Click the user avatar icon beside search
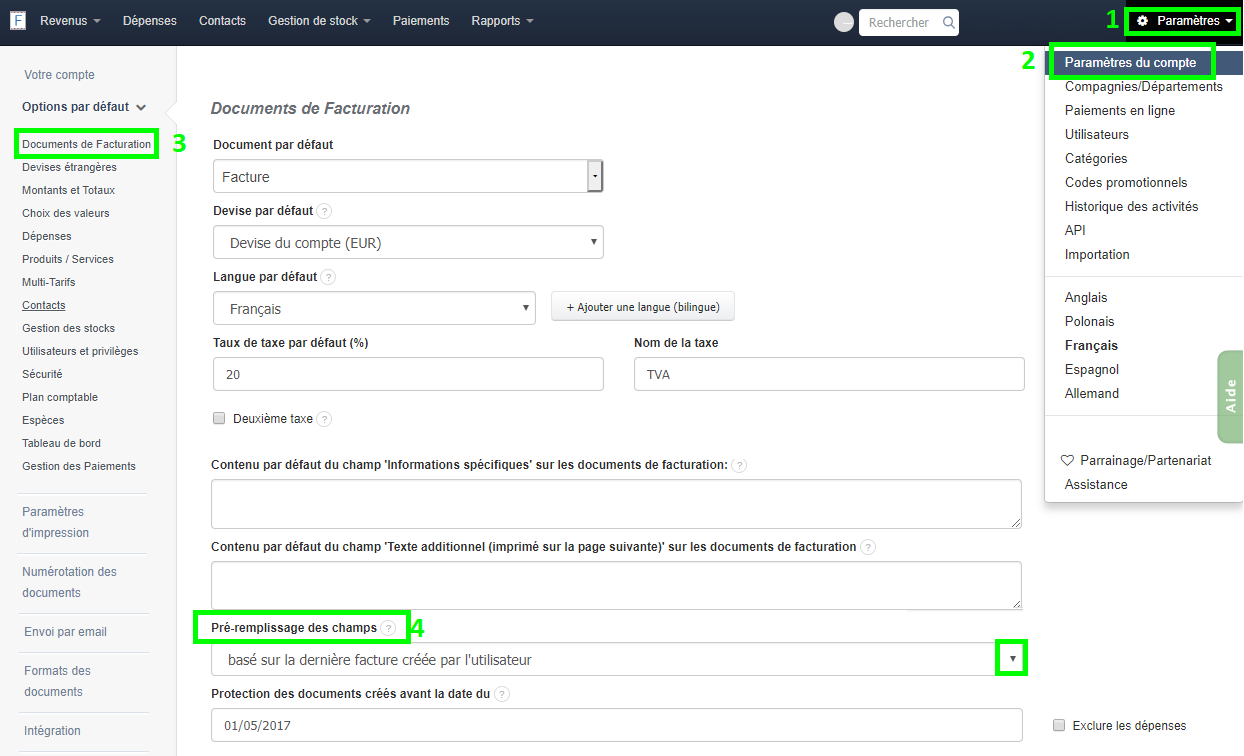This screenshot has height=756, width=1244. click(x=844, y=22)
